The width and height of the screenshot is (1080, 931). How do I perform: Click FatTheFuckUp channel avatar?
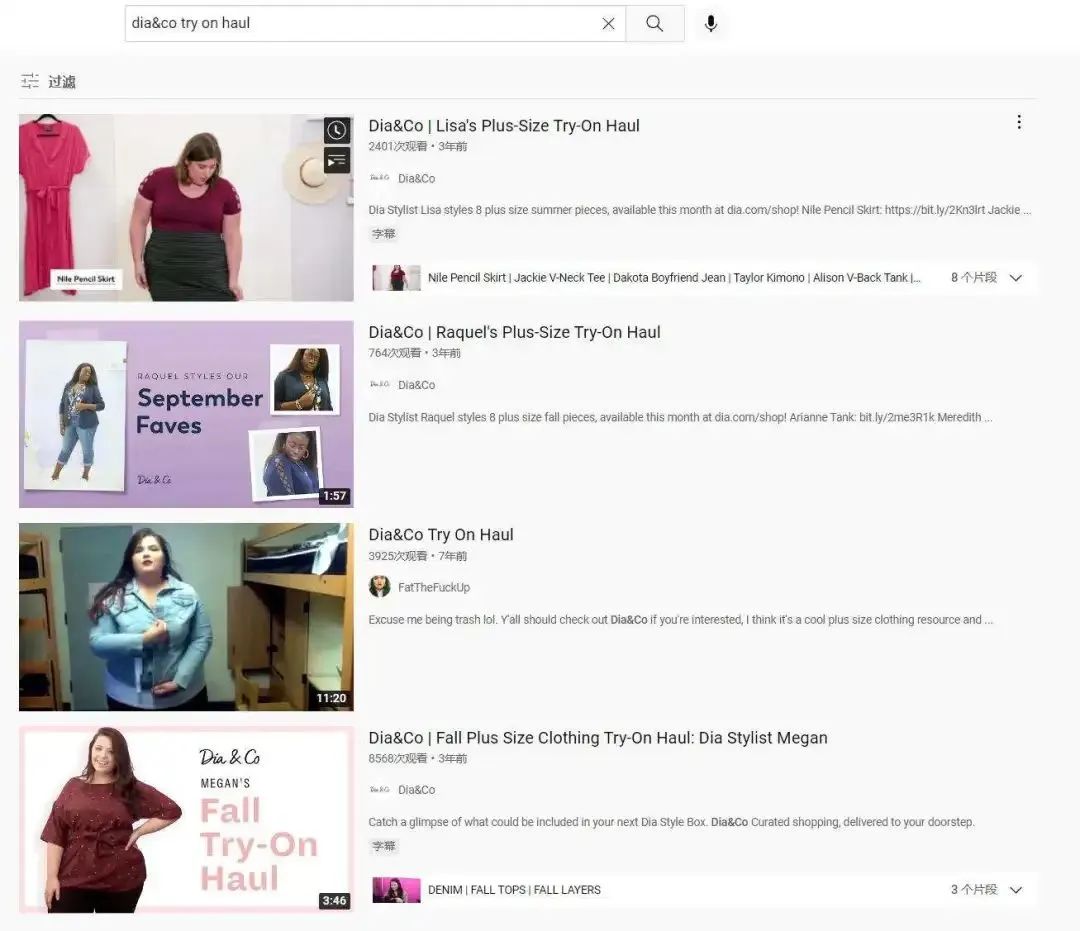(380, 587)
